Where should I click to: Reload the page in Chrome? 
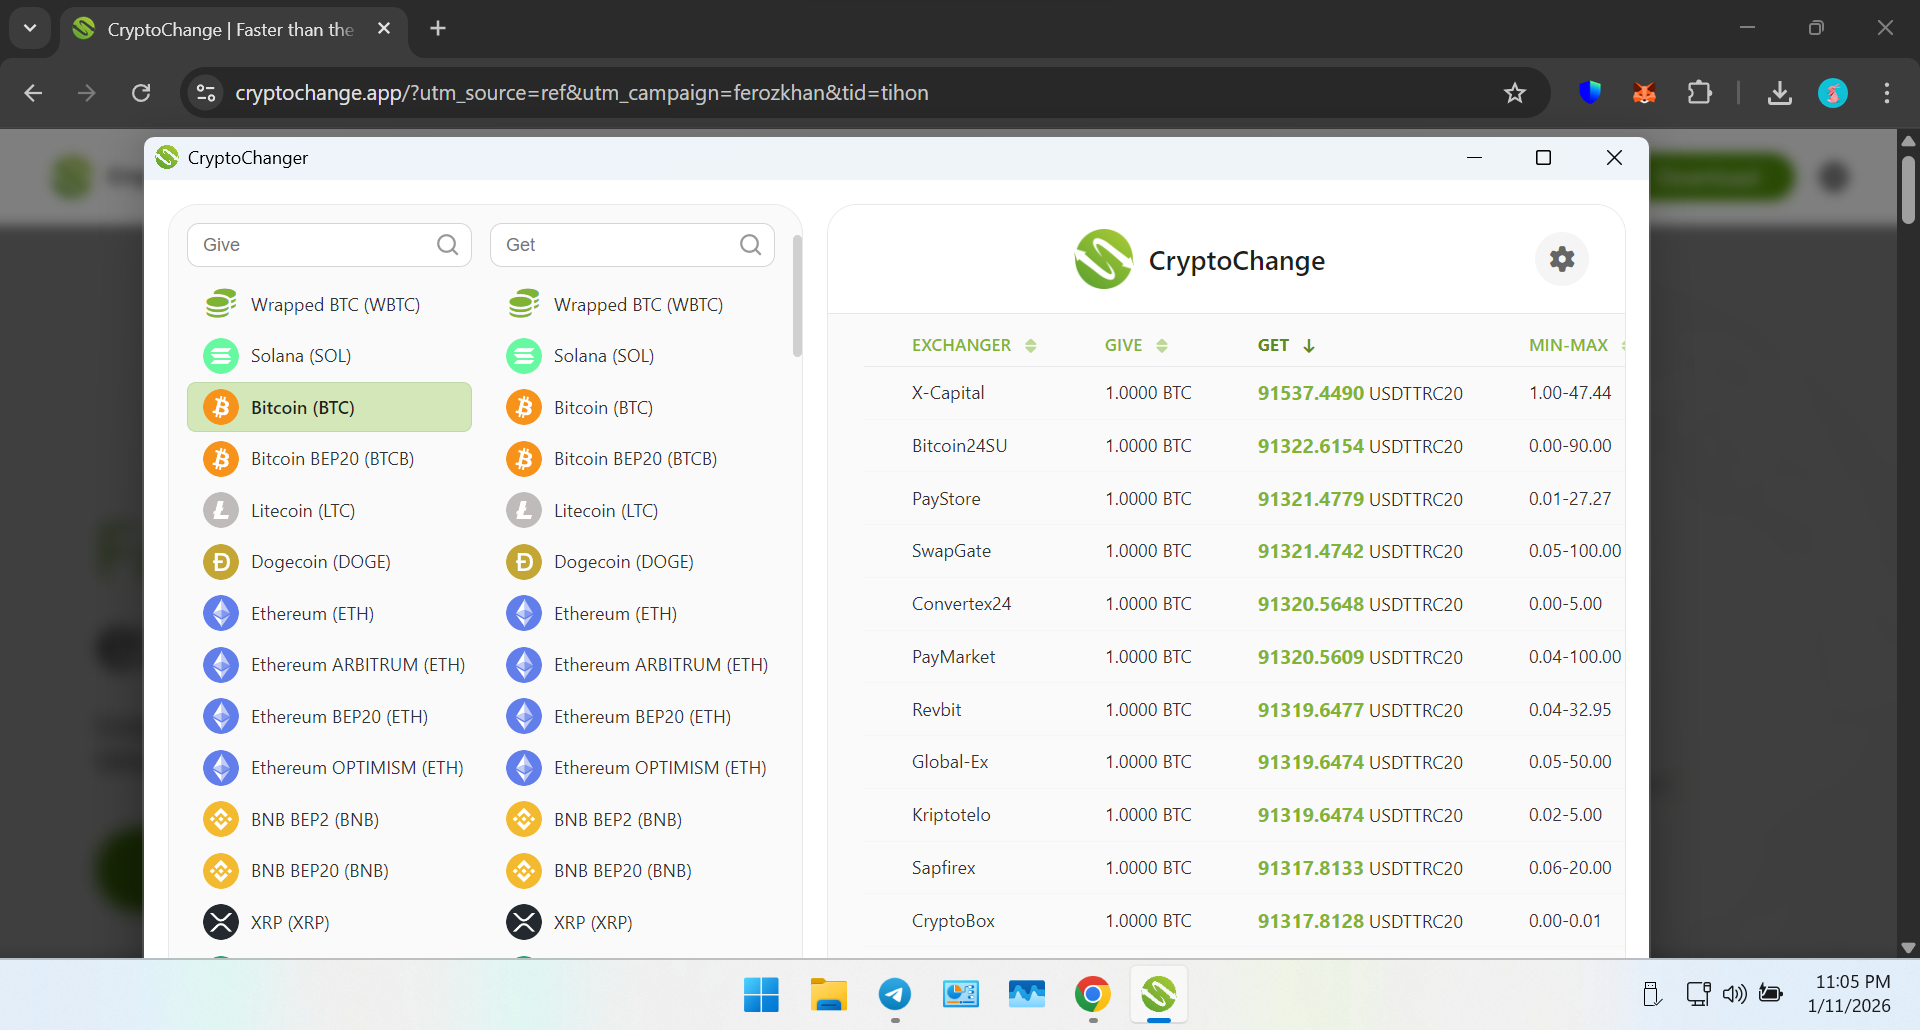[x=141, y=93]
